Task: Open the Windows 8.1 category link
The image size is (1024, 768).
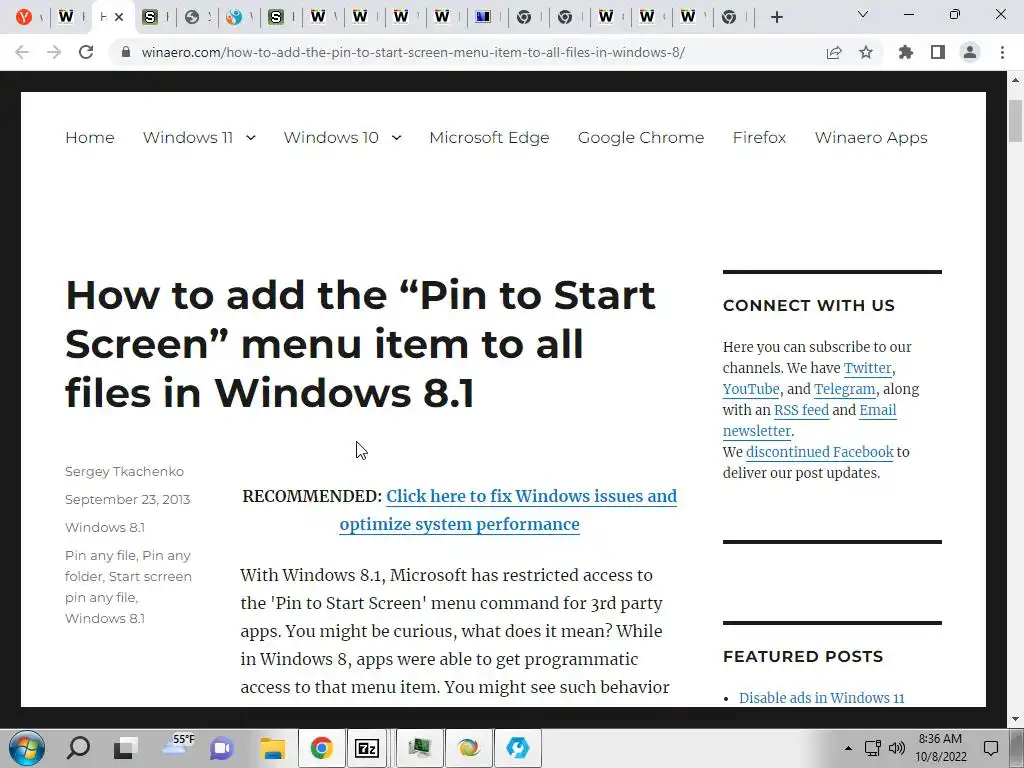Action: click(x=104, y=528)
